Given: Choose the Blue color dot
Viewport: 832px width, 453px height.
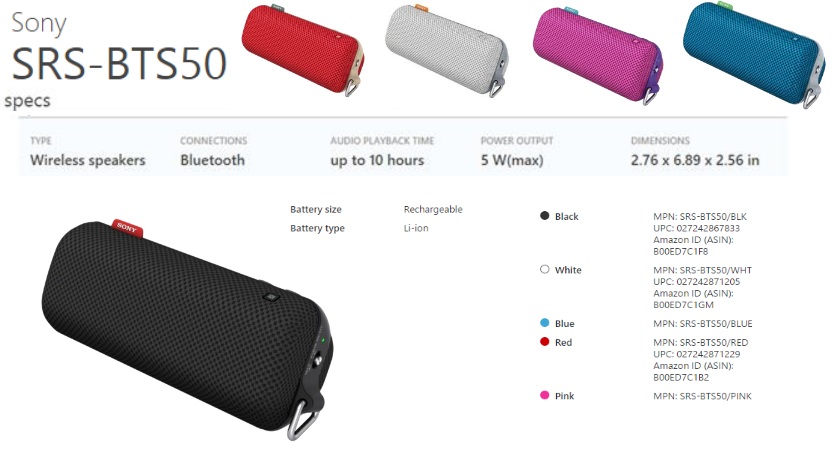Looking at the screenshot, I should pyautogui.click(x=544, y=323).
